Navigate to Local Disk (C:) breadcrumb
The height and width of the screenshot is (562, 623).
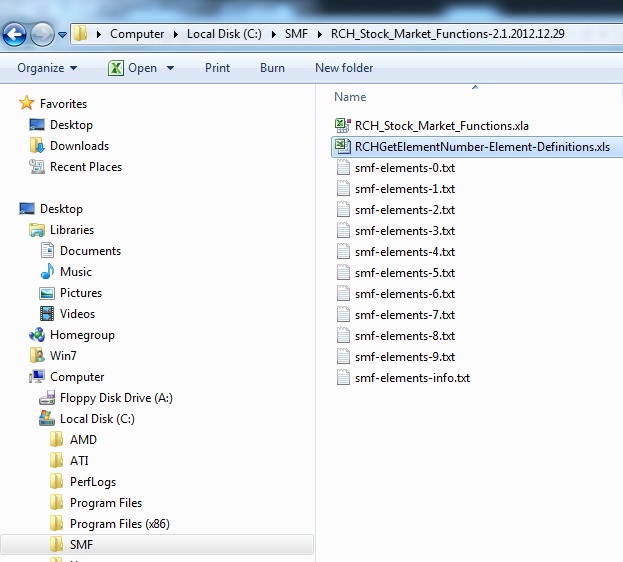point(224,34)
